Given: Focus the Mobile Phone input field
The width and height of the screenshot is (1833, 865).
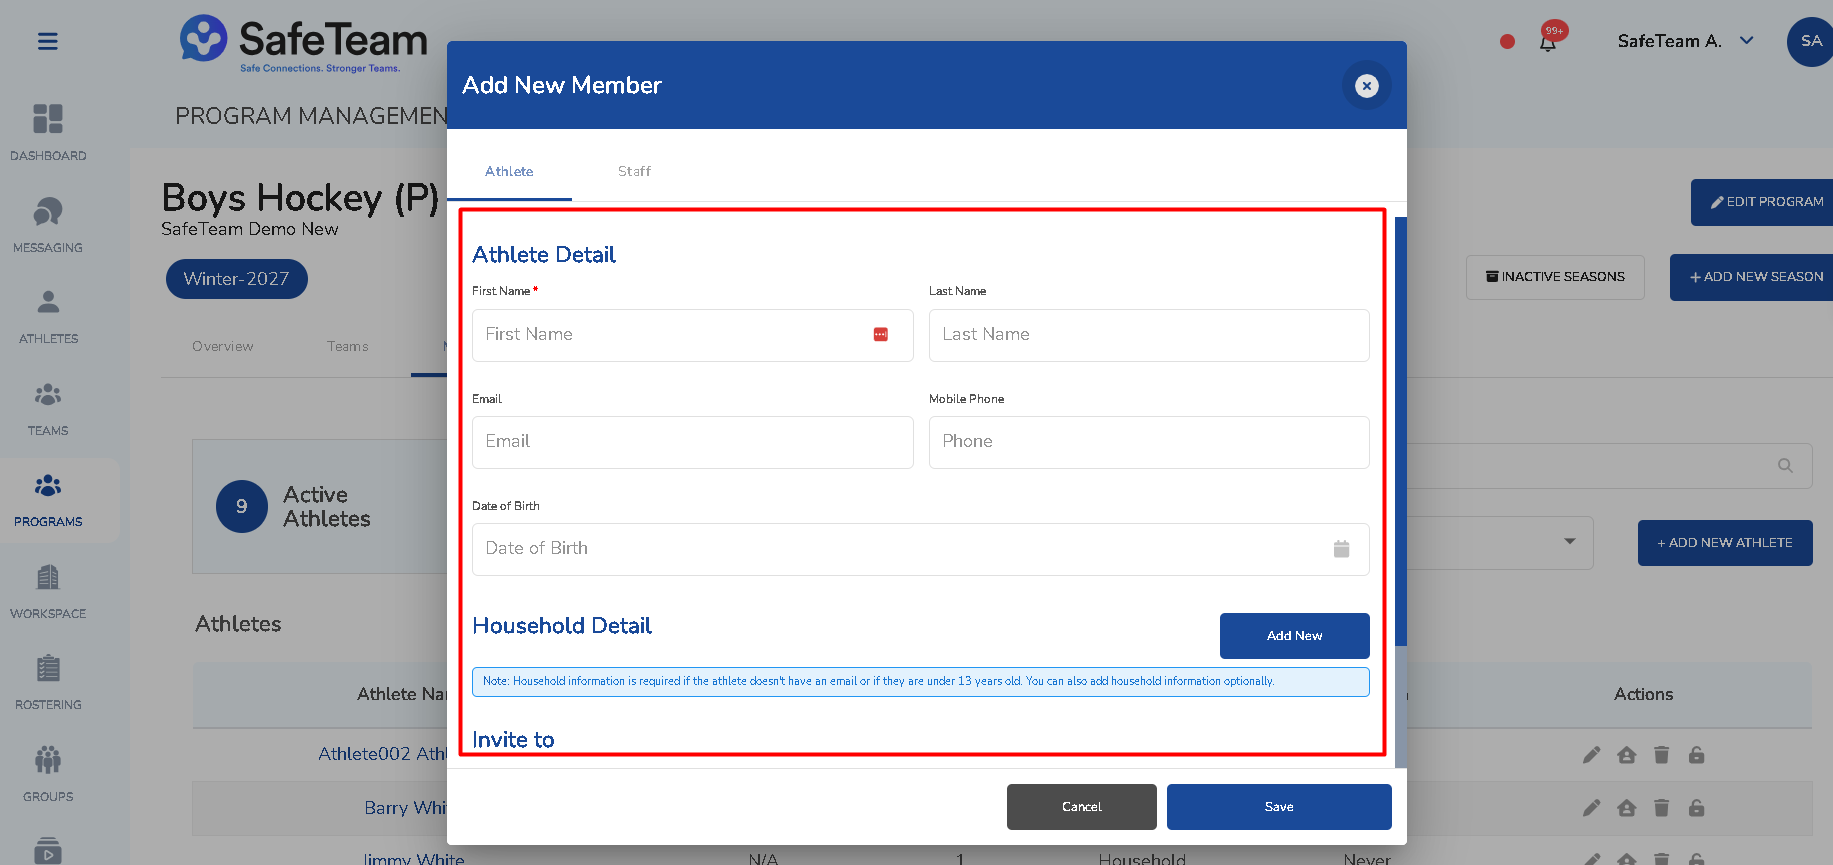Looking at the screenshot, I should (x=1149, y=442).
